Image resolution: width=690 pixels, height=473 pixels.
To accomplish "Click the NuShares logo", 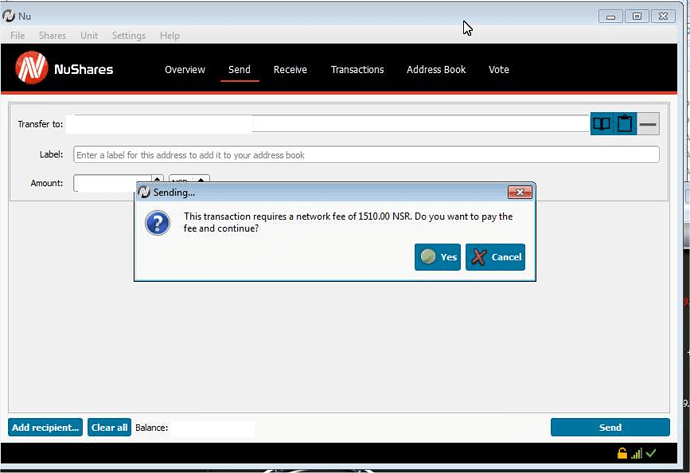I will [x=32, y=68].
